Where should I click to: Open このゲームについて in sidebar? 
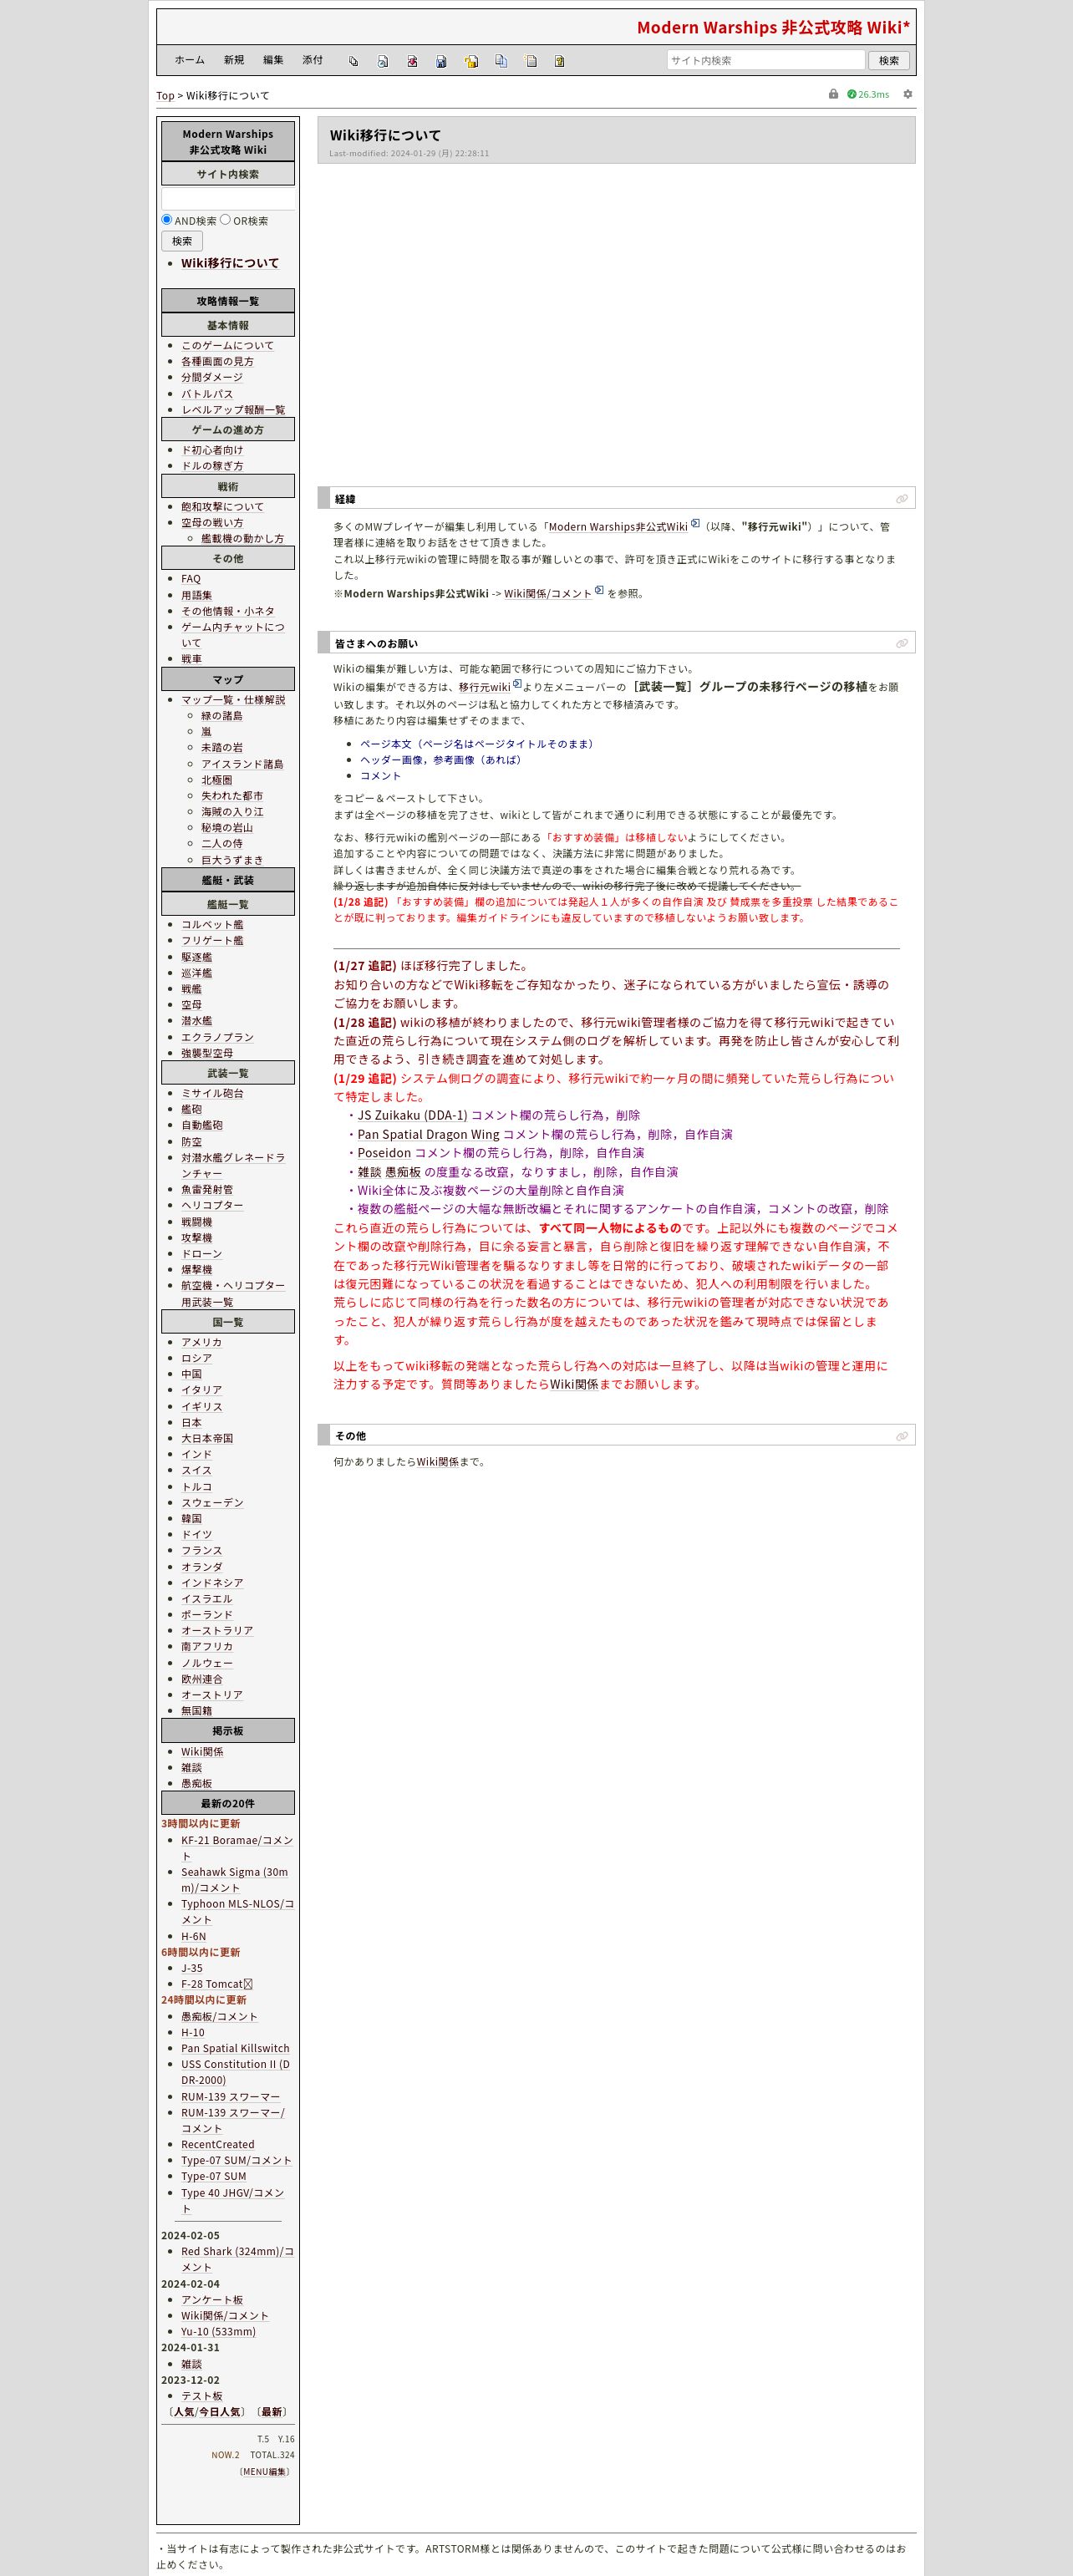(x=227, y=345)
